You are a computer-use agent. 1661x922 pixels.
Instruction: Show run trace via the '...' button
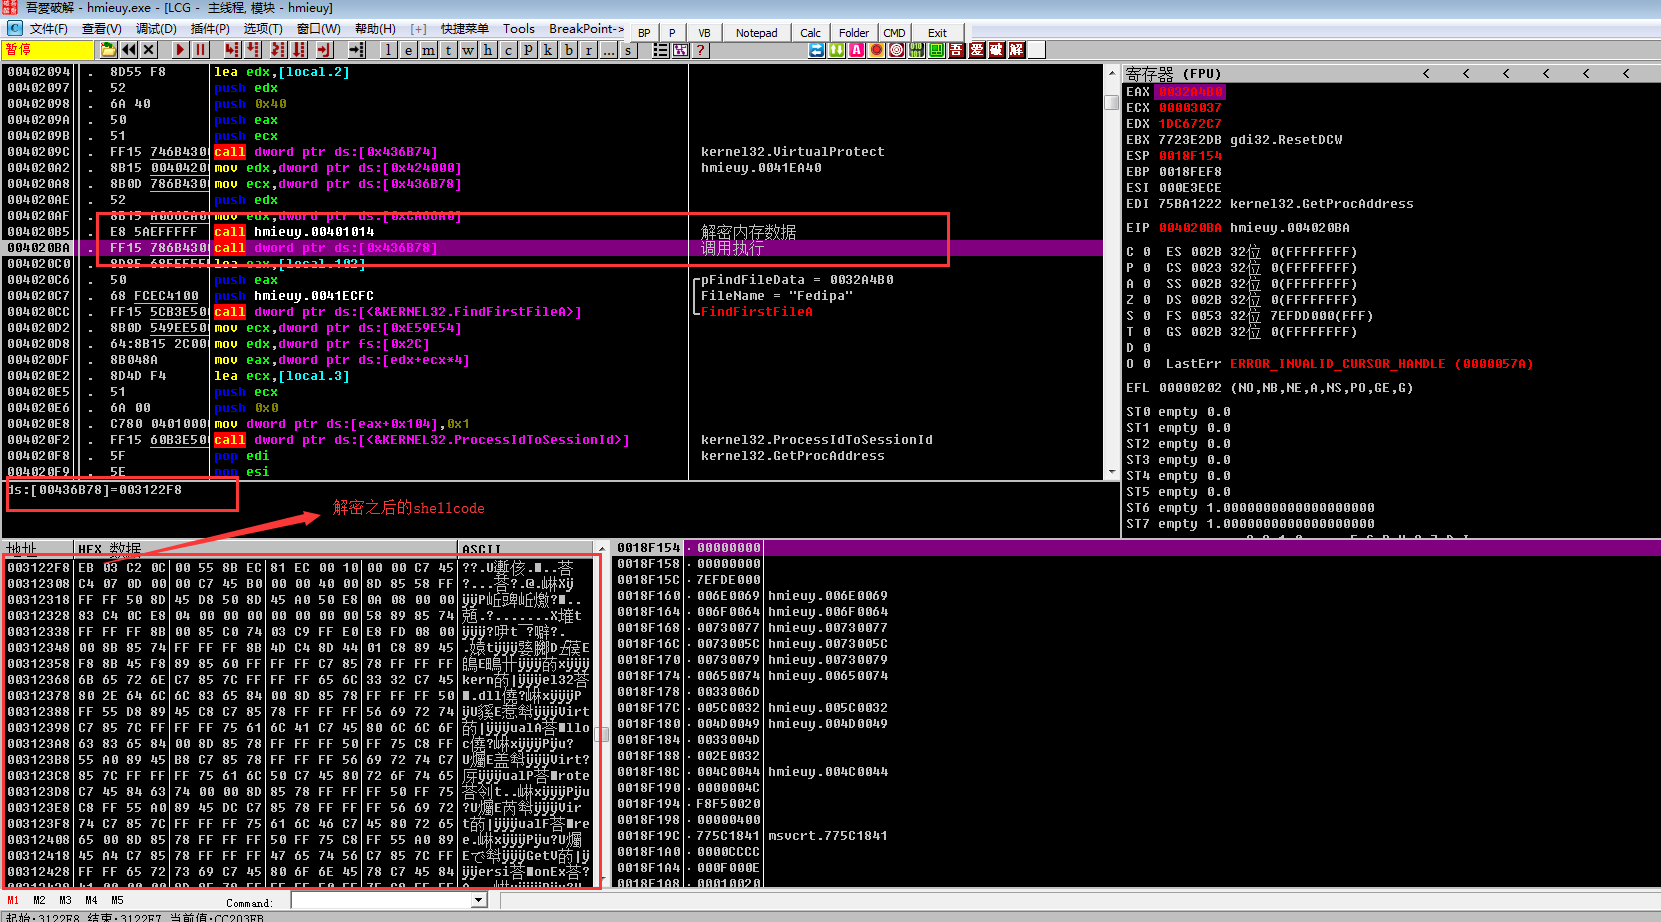click(608, 50)
